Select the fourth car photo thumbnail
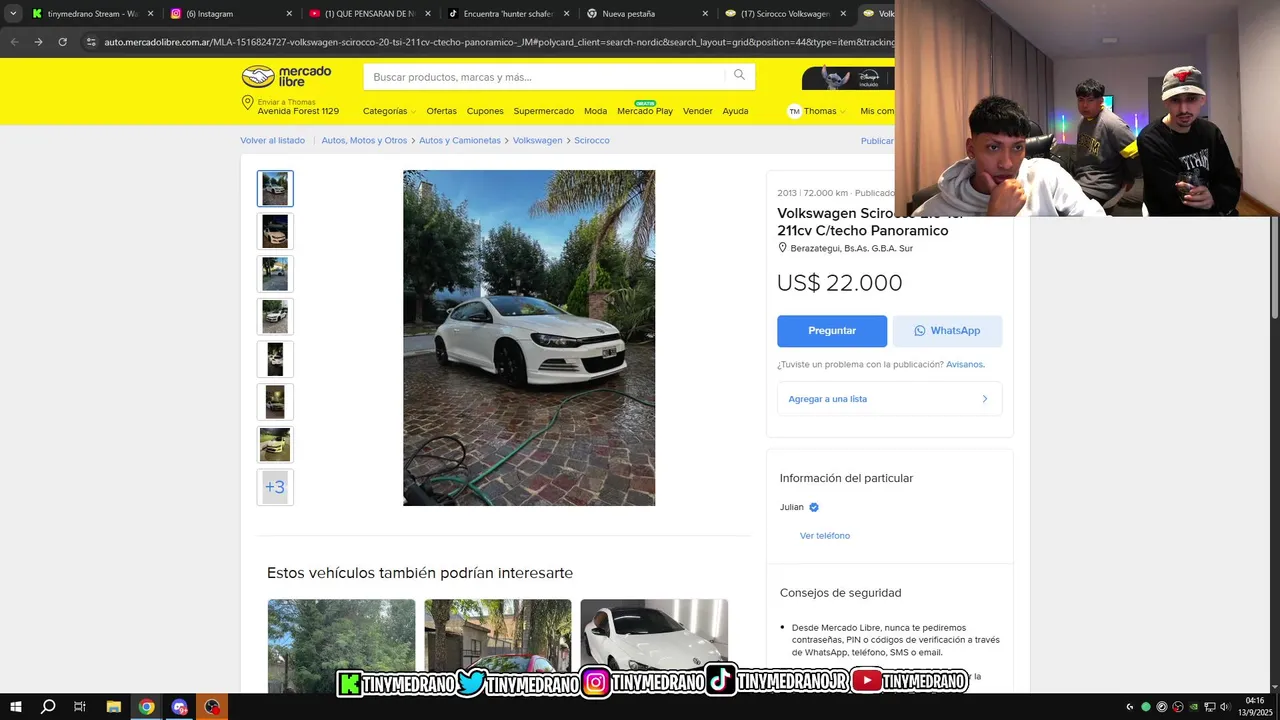The width and height of the screenshot is (1280, 720). click(x=275, y=317)
